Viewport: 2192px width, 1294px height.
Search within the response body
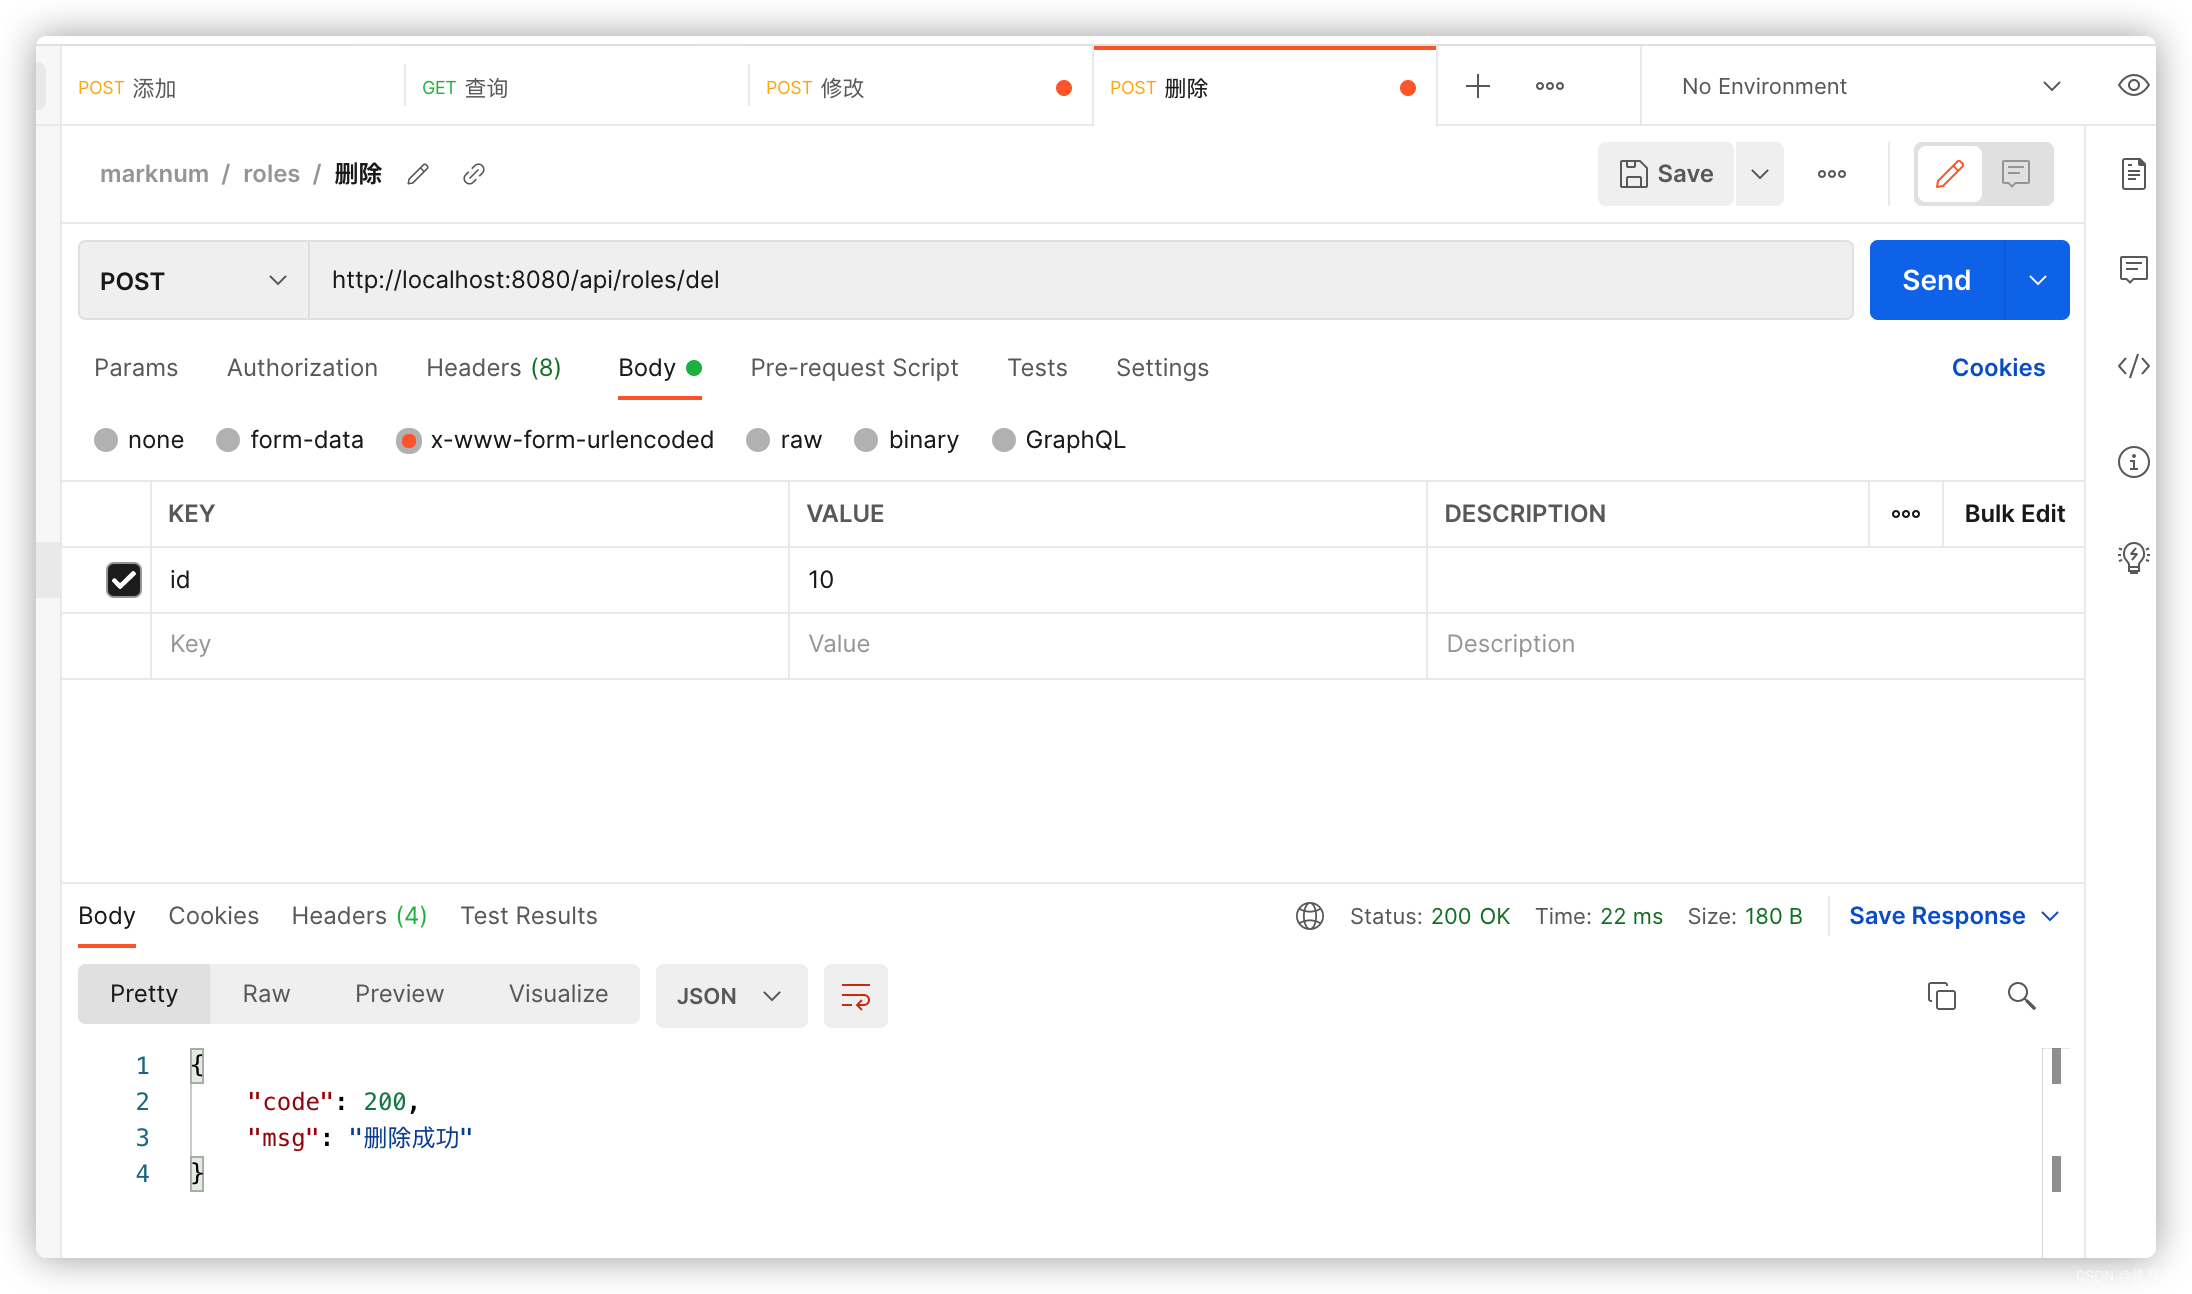2020,995
